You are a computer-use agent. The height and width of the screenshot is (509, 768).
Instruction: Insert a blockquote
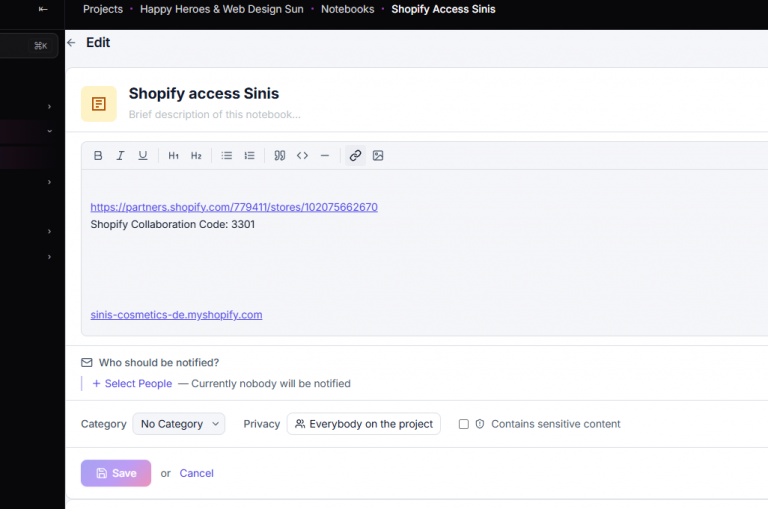[280, 156]
